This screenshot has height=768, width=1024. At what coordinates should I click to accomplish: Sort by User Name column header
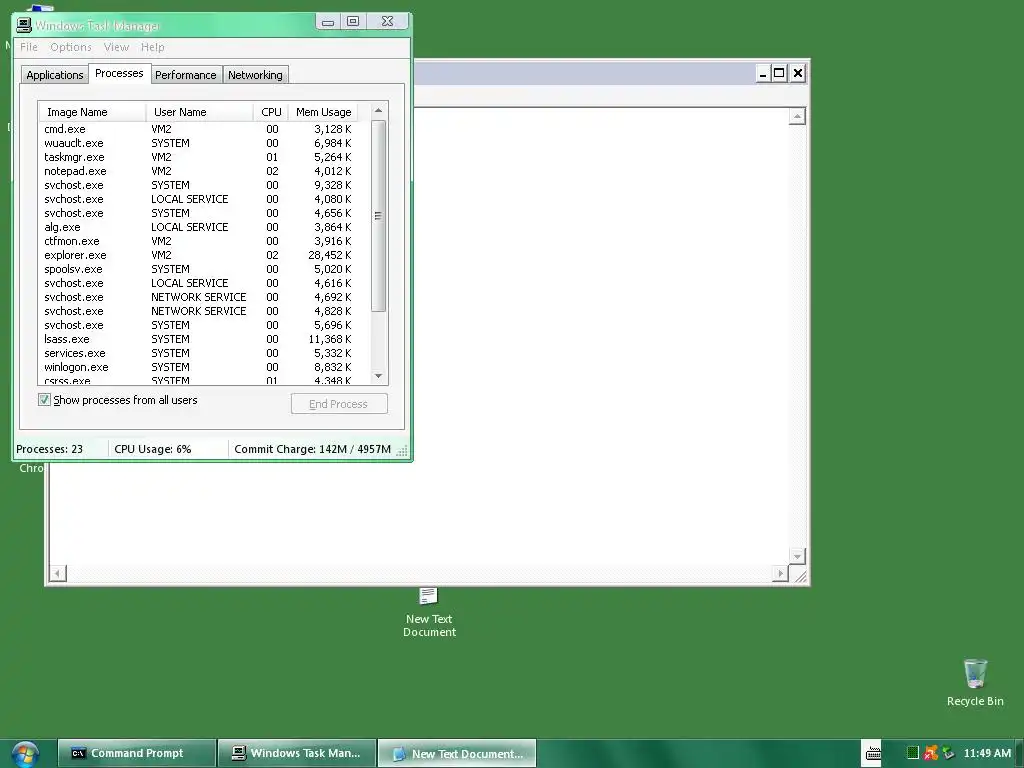[x=199, y=112]
